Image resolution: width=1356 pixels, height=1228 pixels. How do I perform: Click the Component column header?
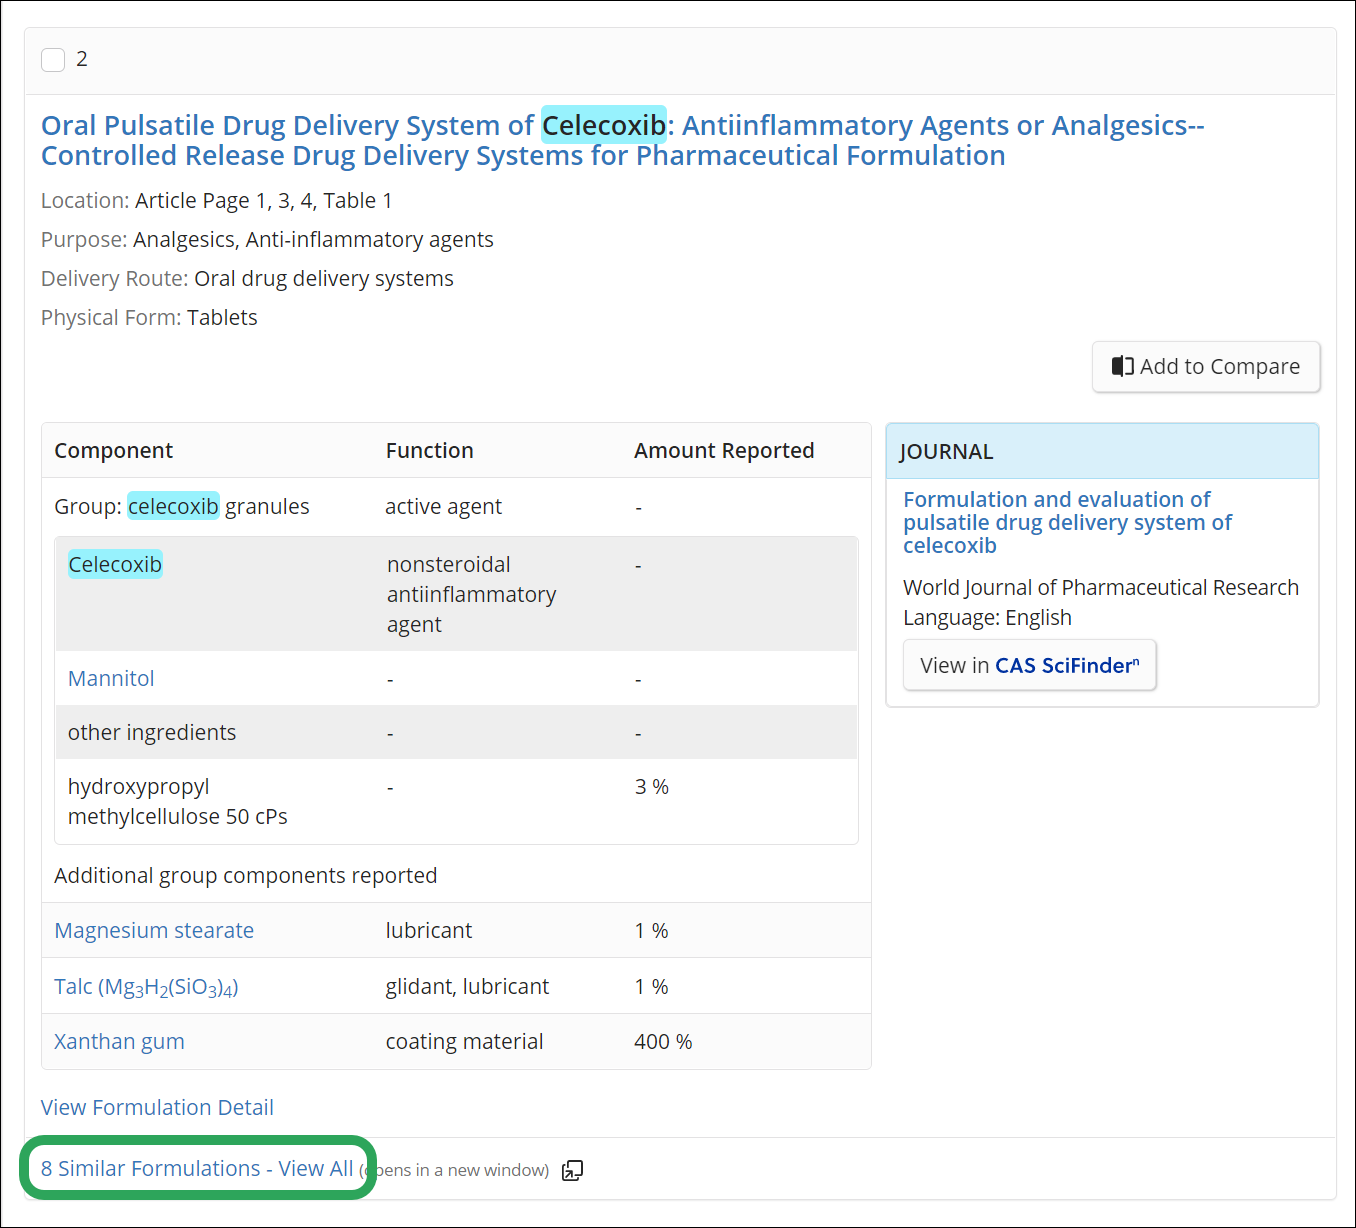coord(113,450)
